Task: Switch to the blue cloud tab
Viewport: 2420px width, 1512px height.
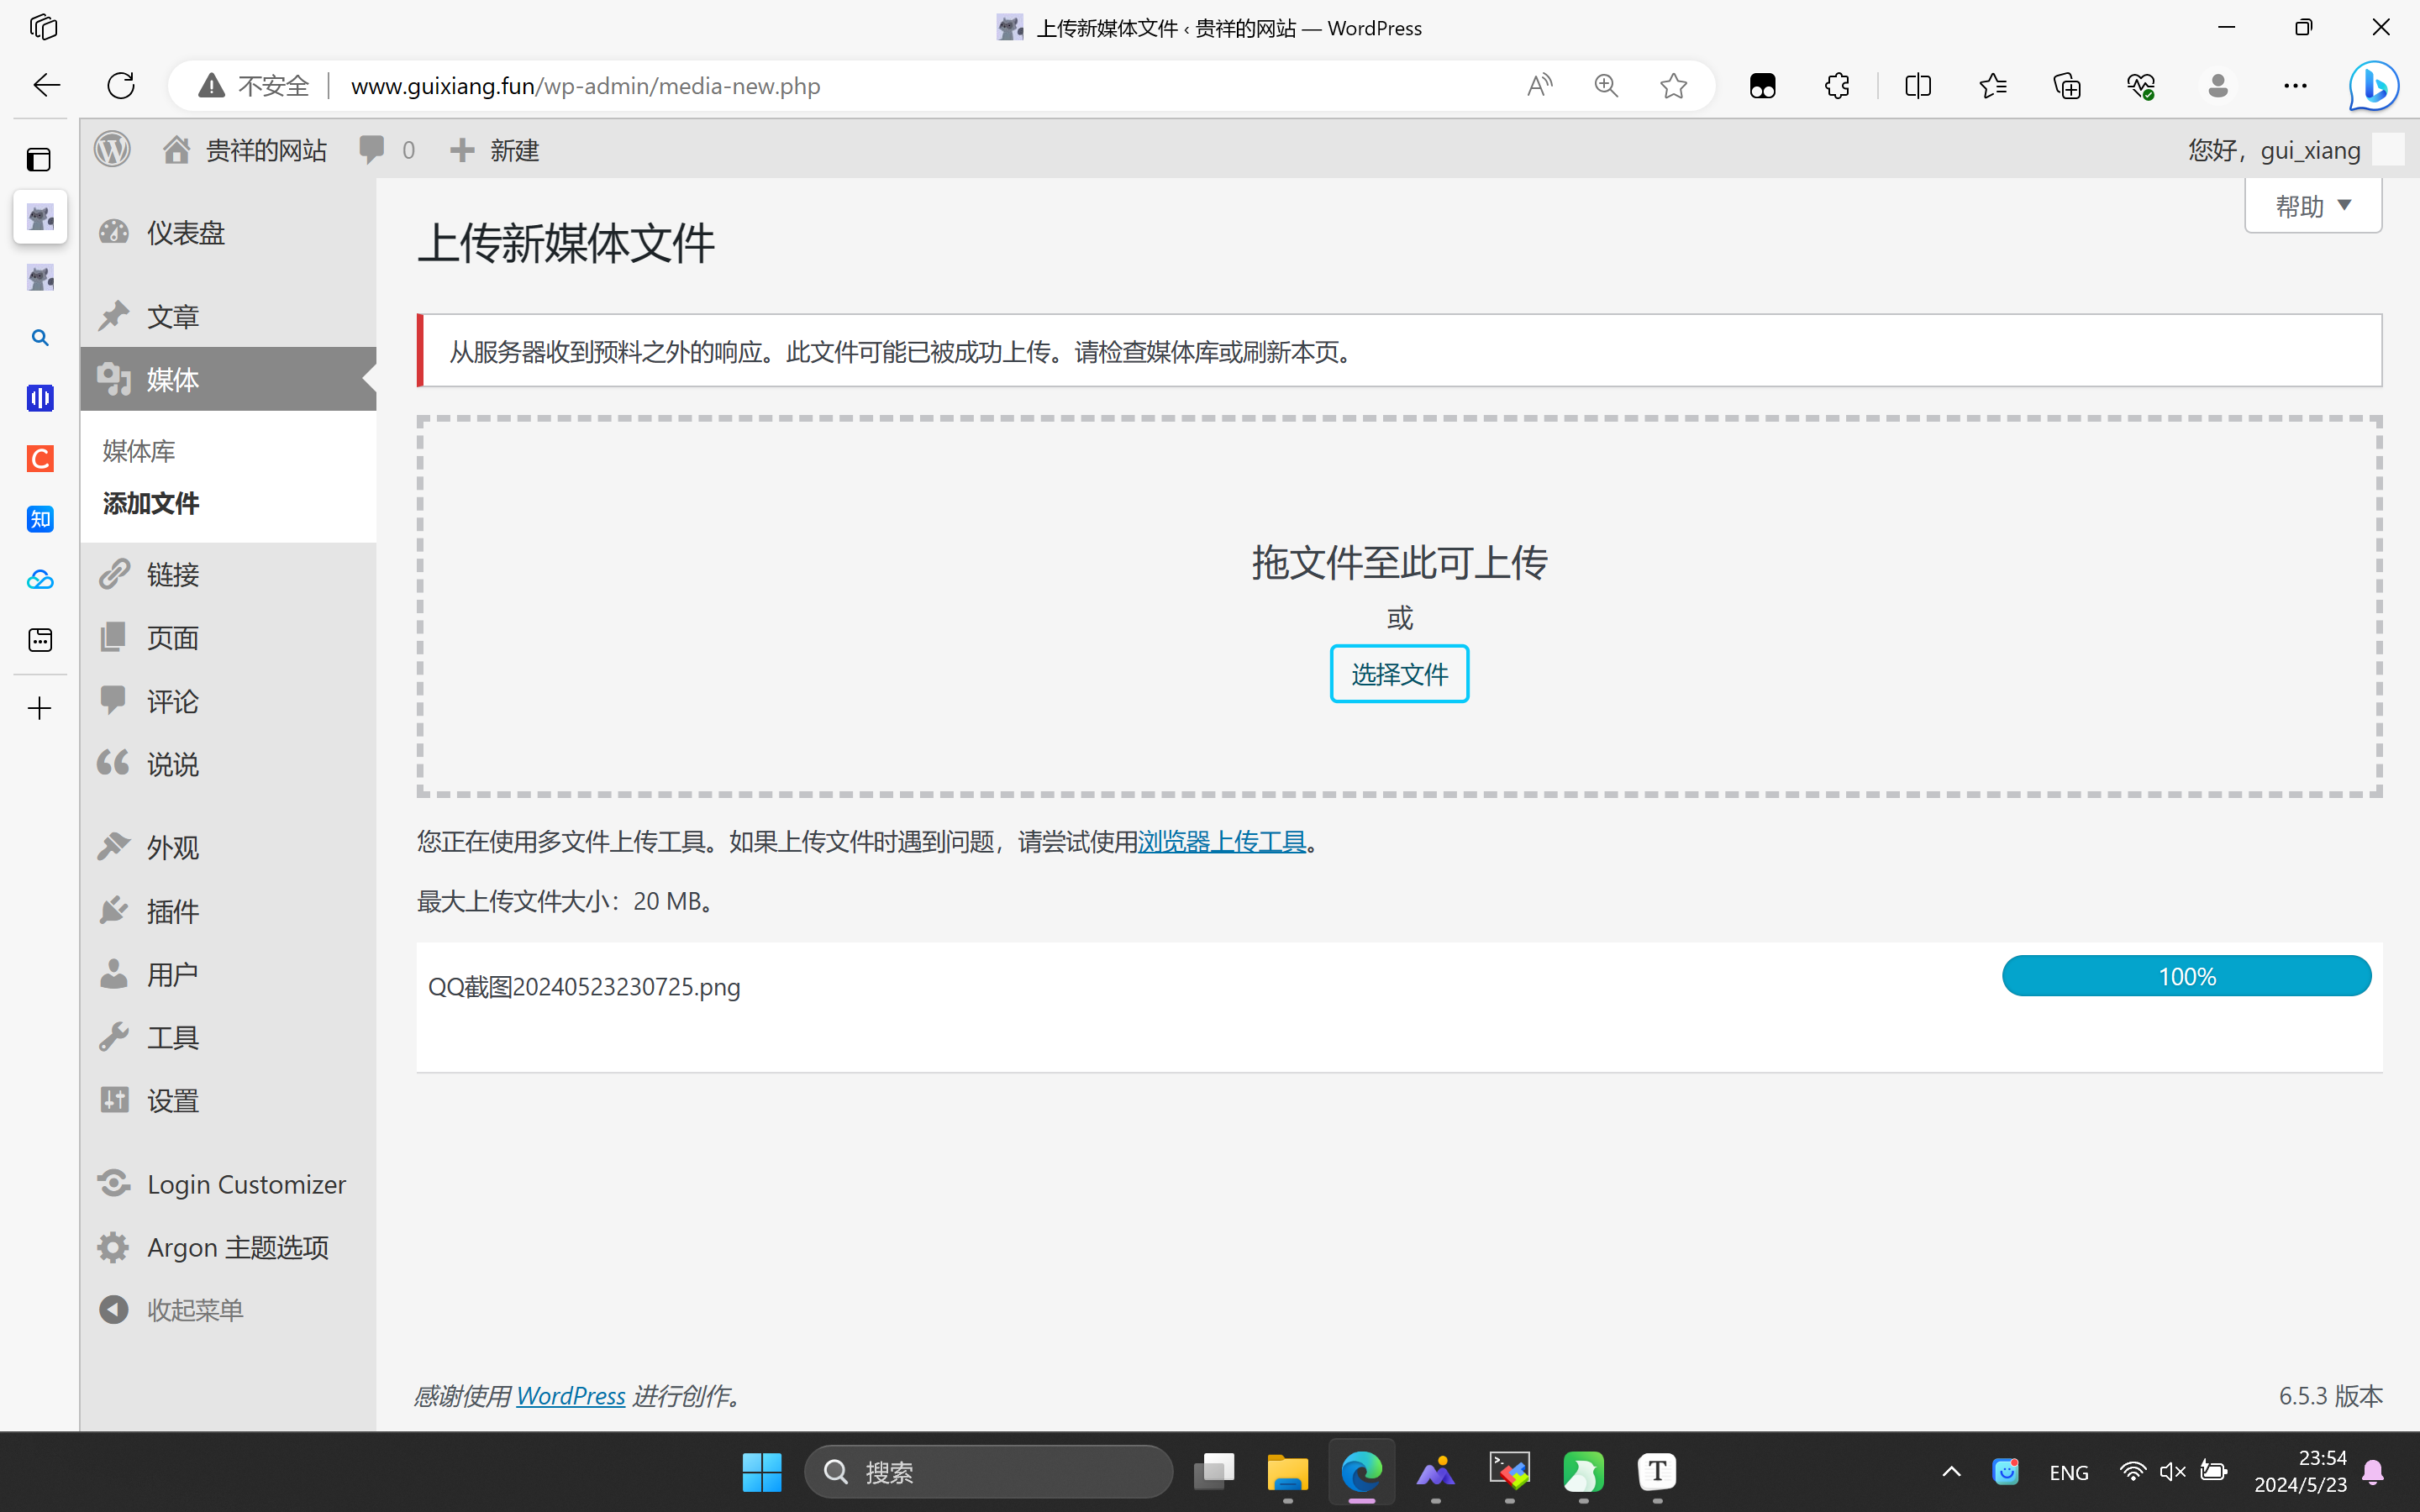Action: (40, 580)
